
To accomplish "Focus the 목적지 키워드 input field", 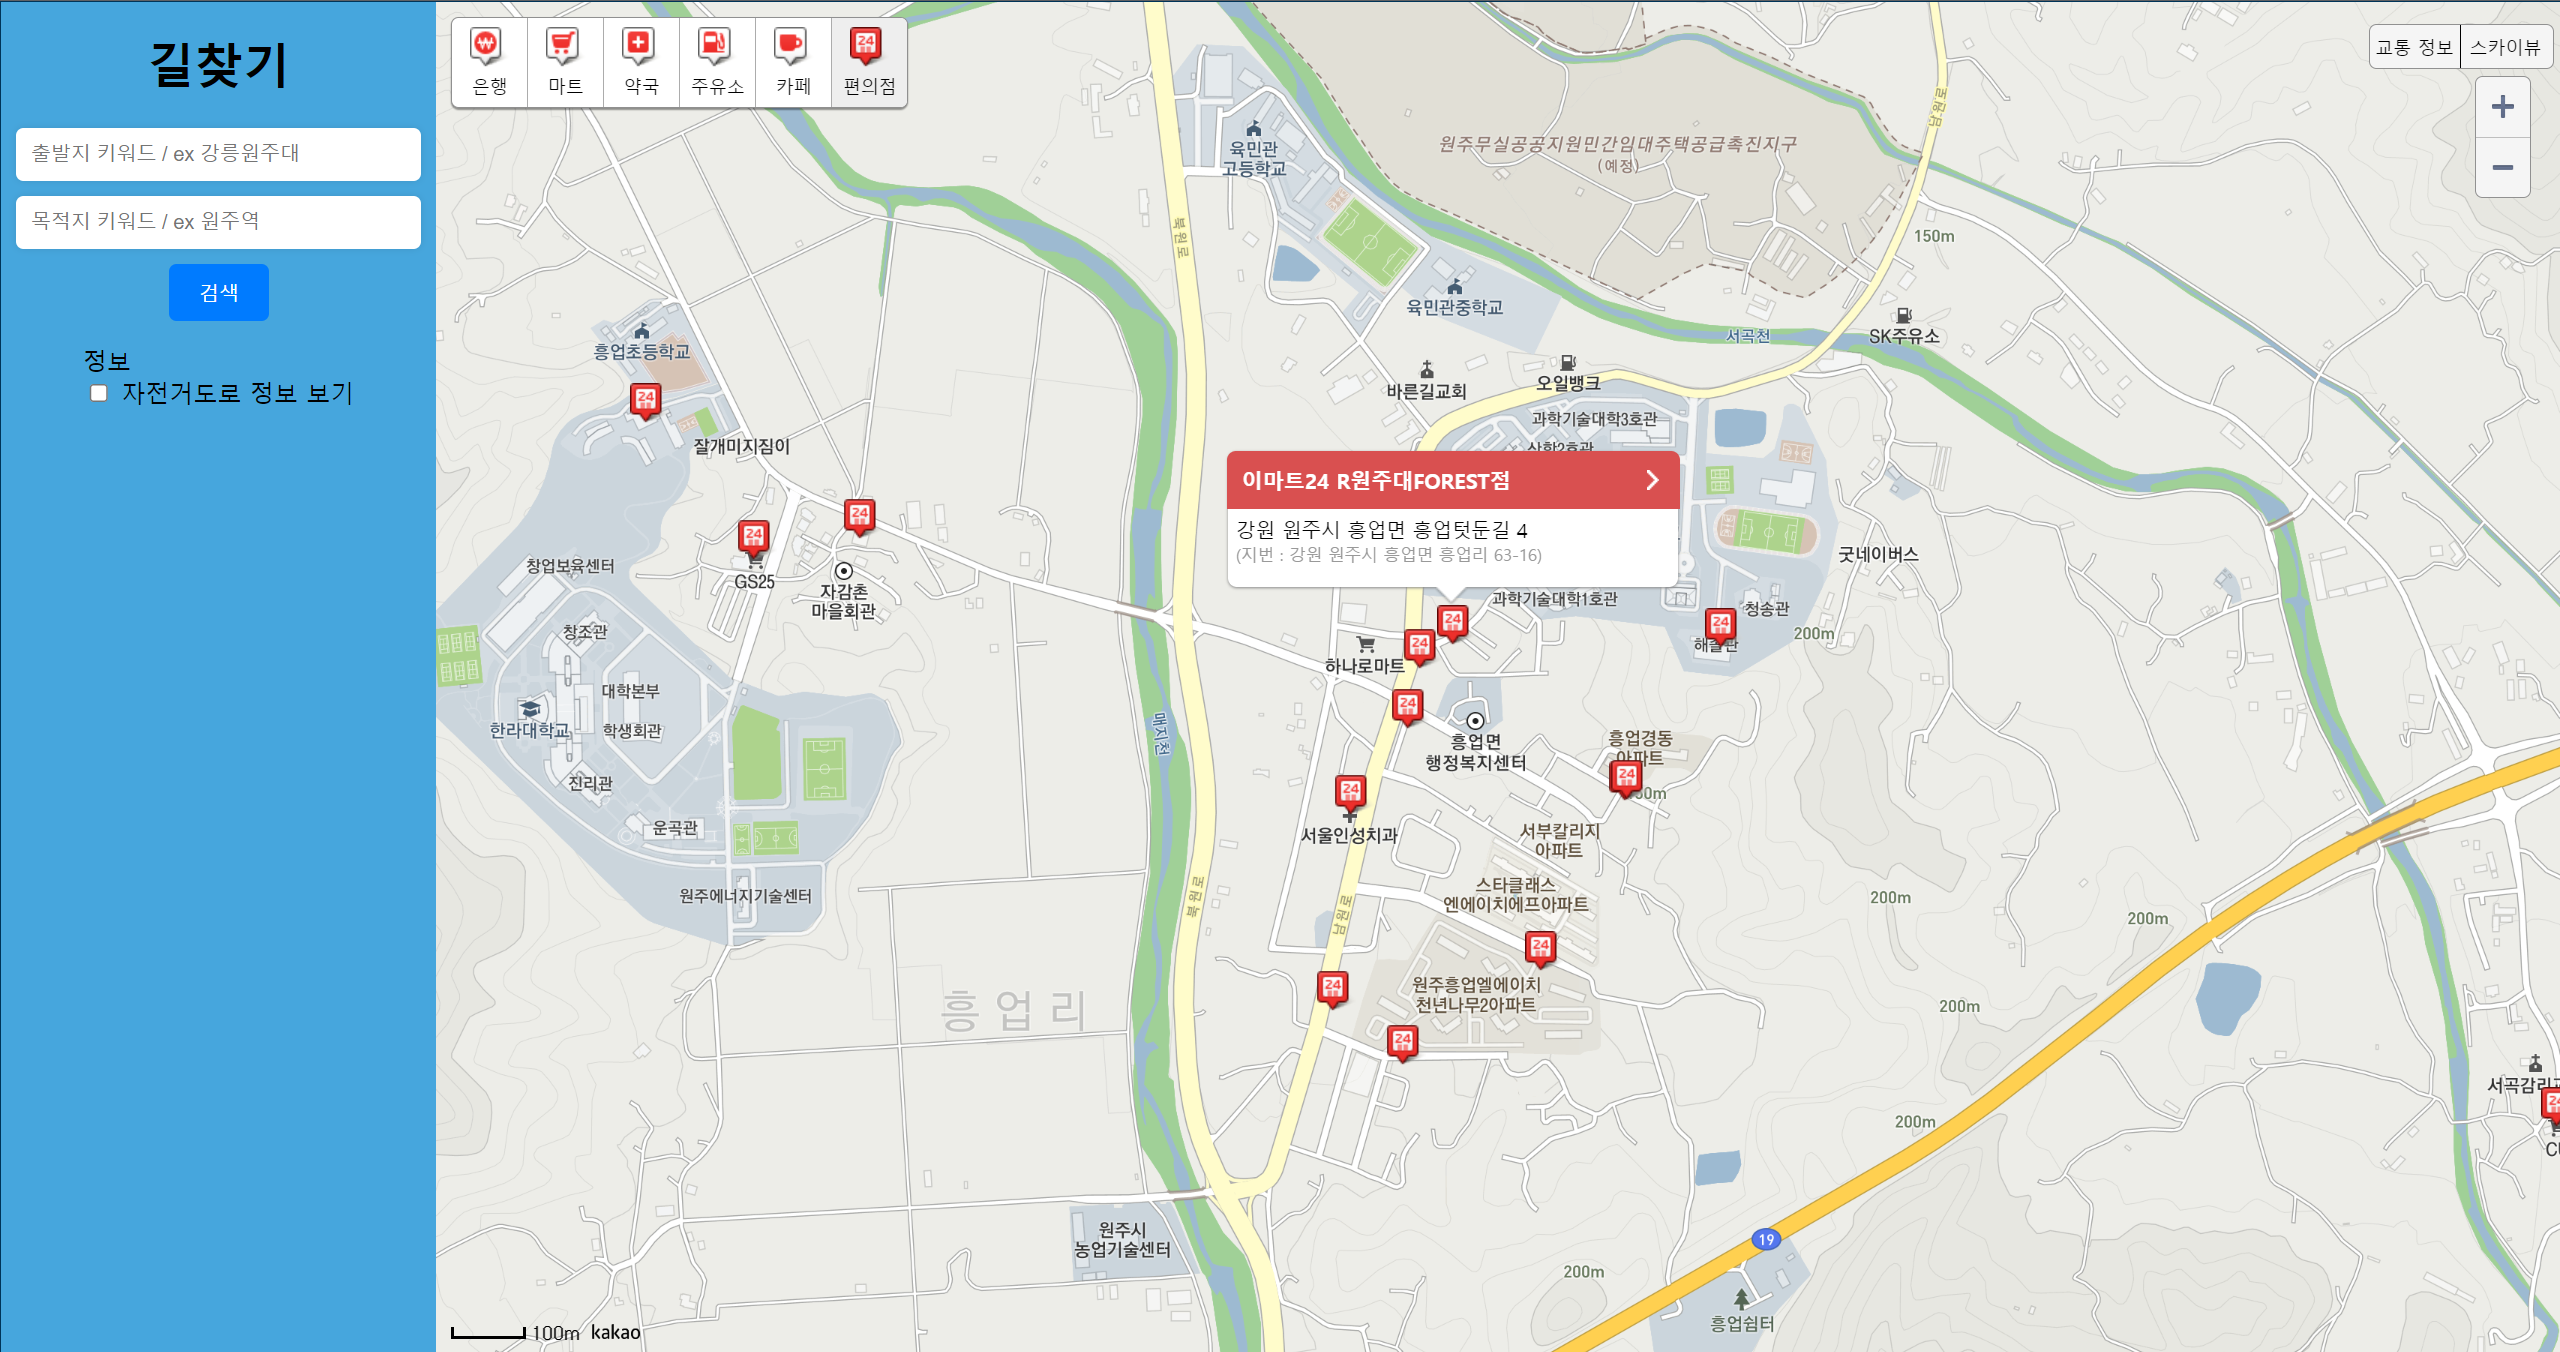I will coord(218,222).
